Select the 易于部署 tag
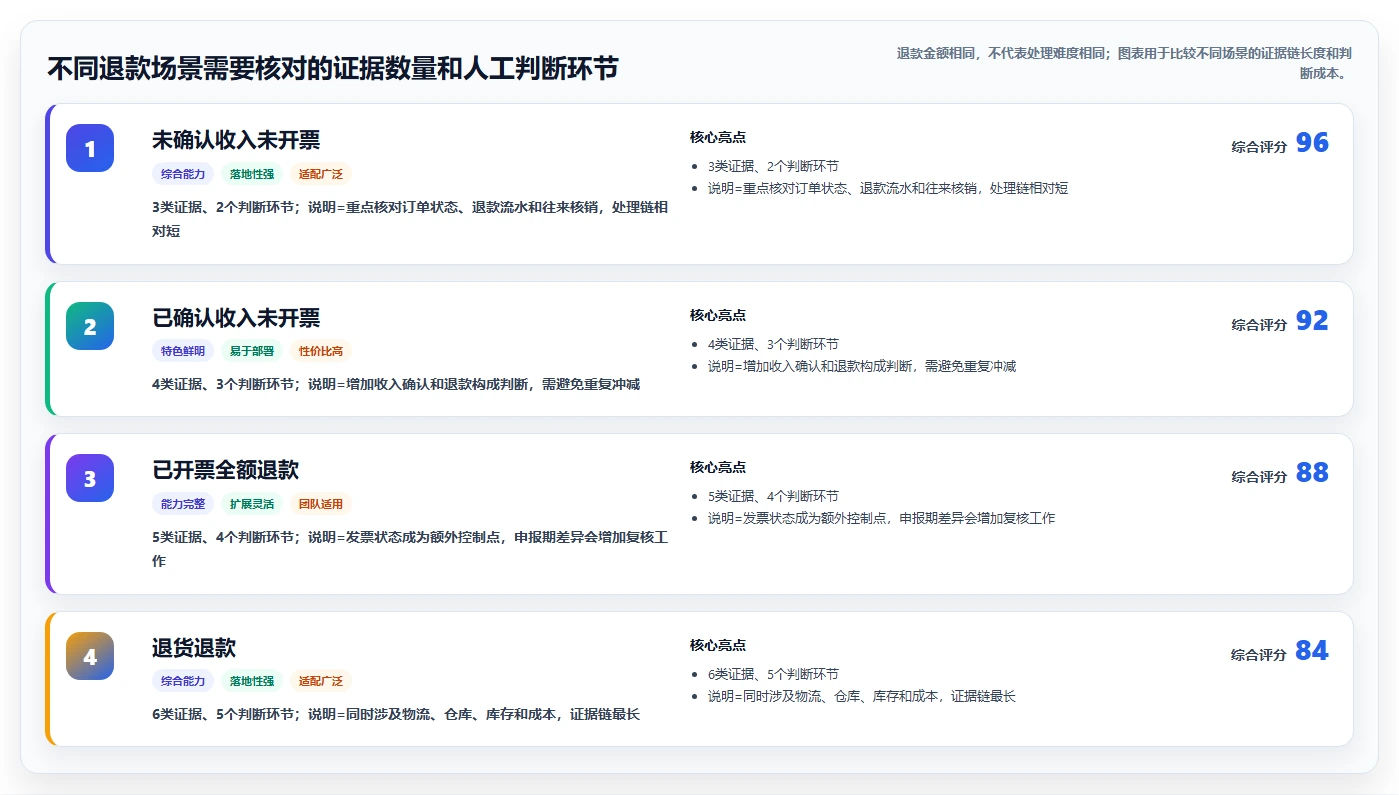The height and width of the screenshot is (795, 1399). click(x=252, y=352)
